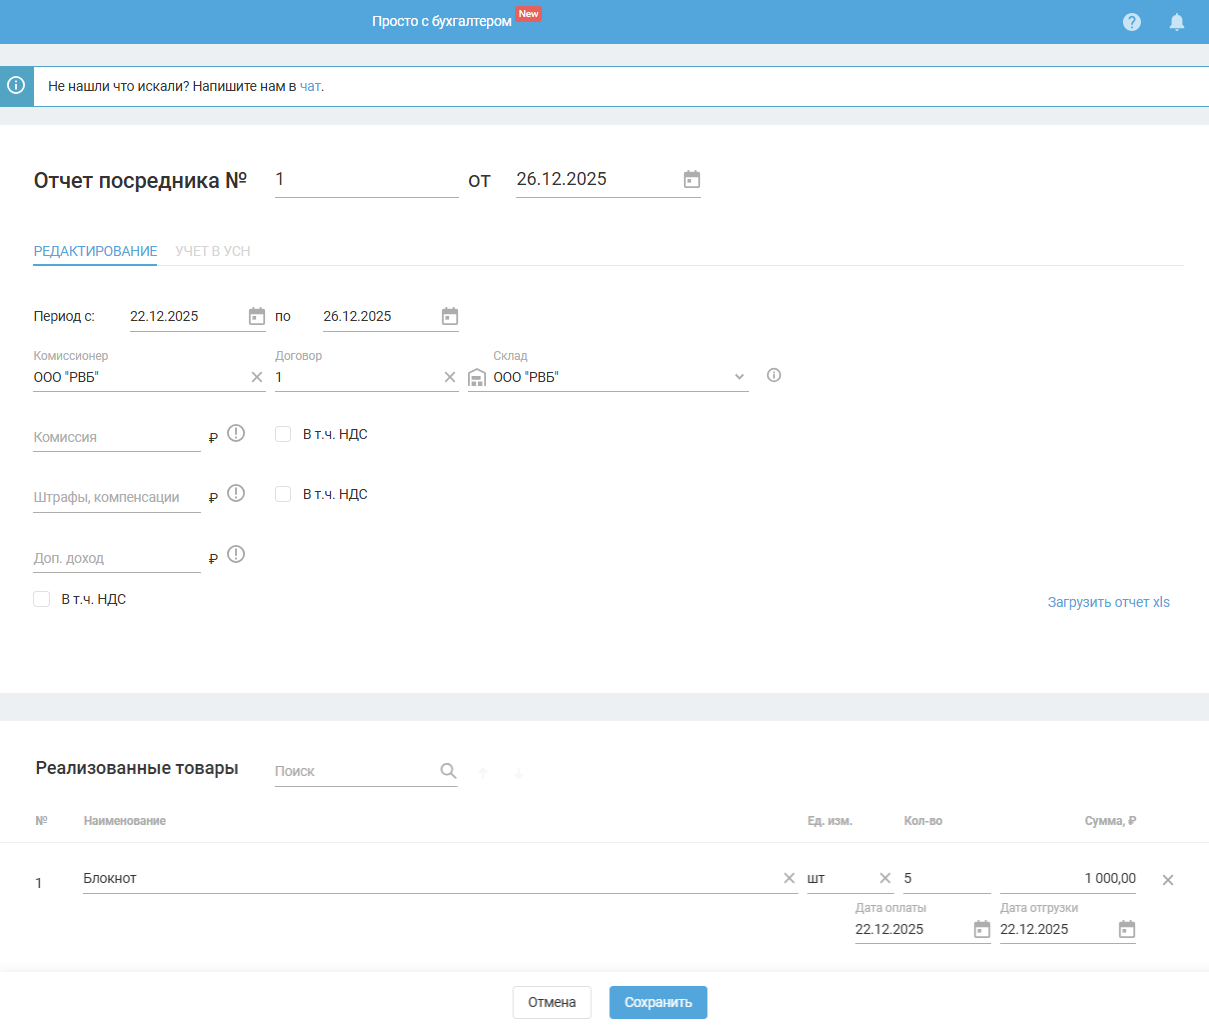Enable В т.ч. НДС for Штрафы, компенсации
The image size is (1209, 1032).
pyautogui.click(x=283, y=494)
